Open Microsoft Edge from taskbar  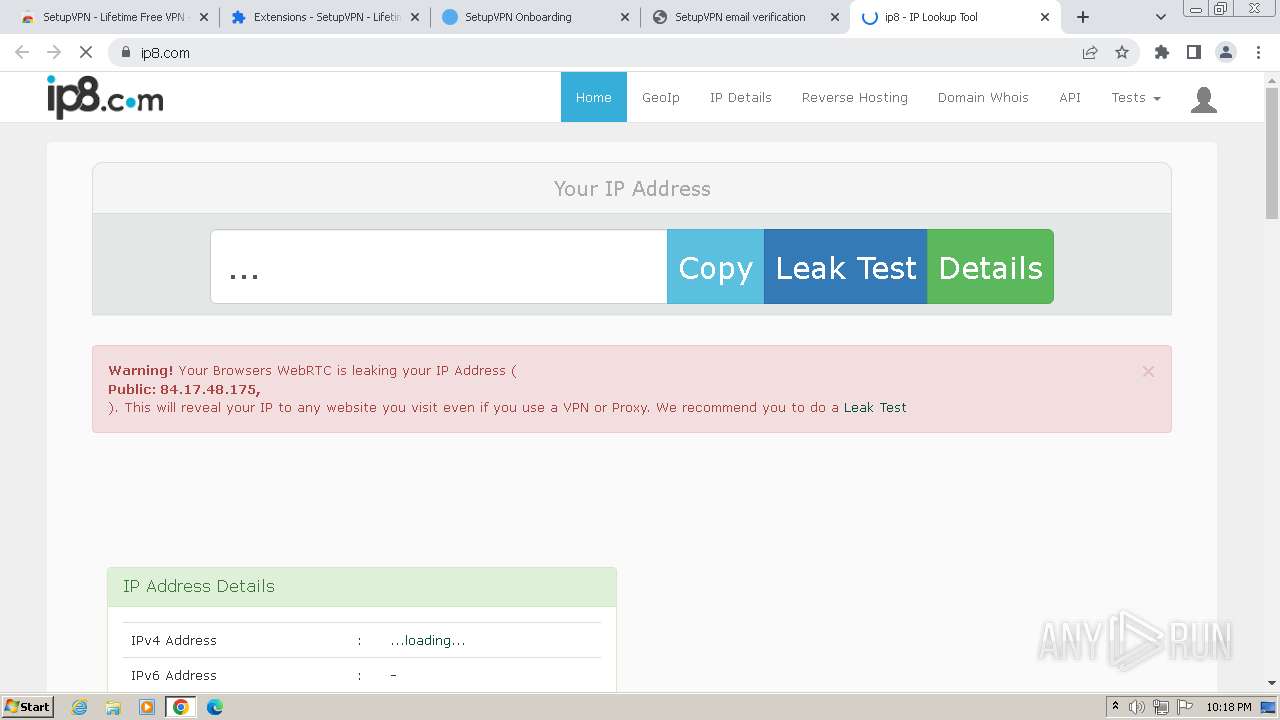tap(214, 707)
